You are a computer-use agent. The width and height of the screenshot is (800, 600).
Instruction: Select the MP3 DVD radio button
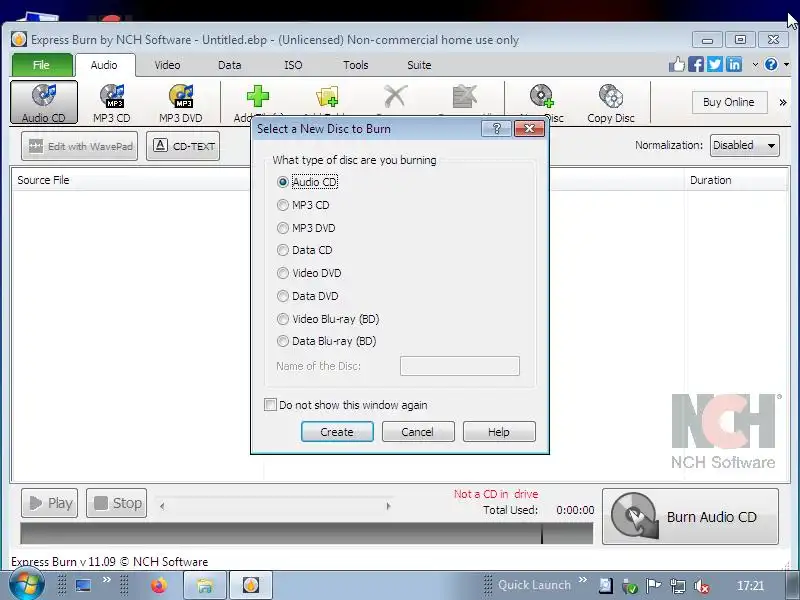283,228
